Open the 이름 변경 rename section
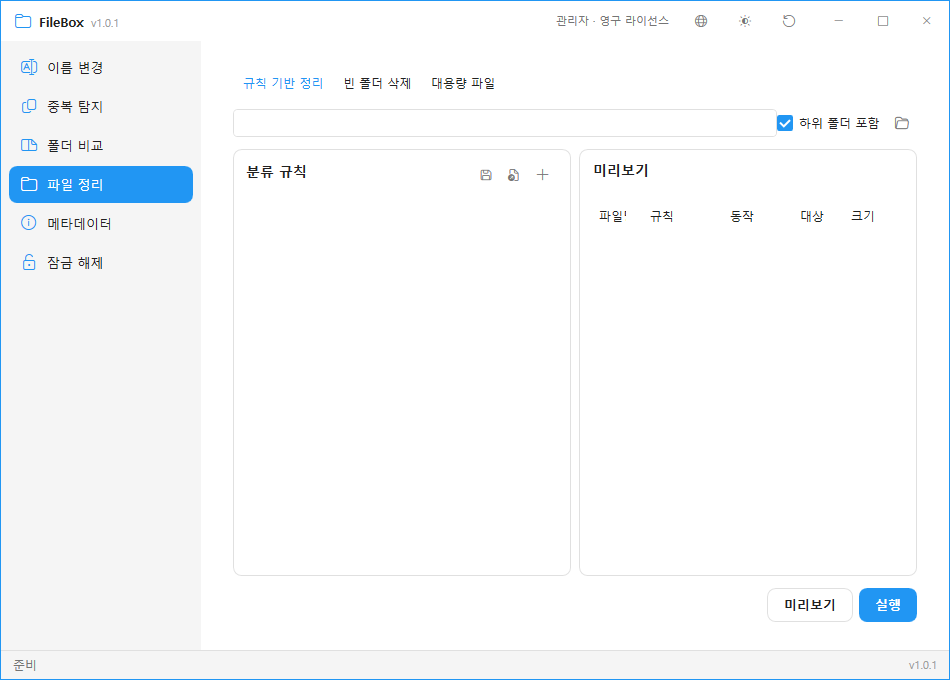This screenshot has width=950, height=680. click(x=101, y=67)
